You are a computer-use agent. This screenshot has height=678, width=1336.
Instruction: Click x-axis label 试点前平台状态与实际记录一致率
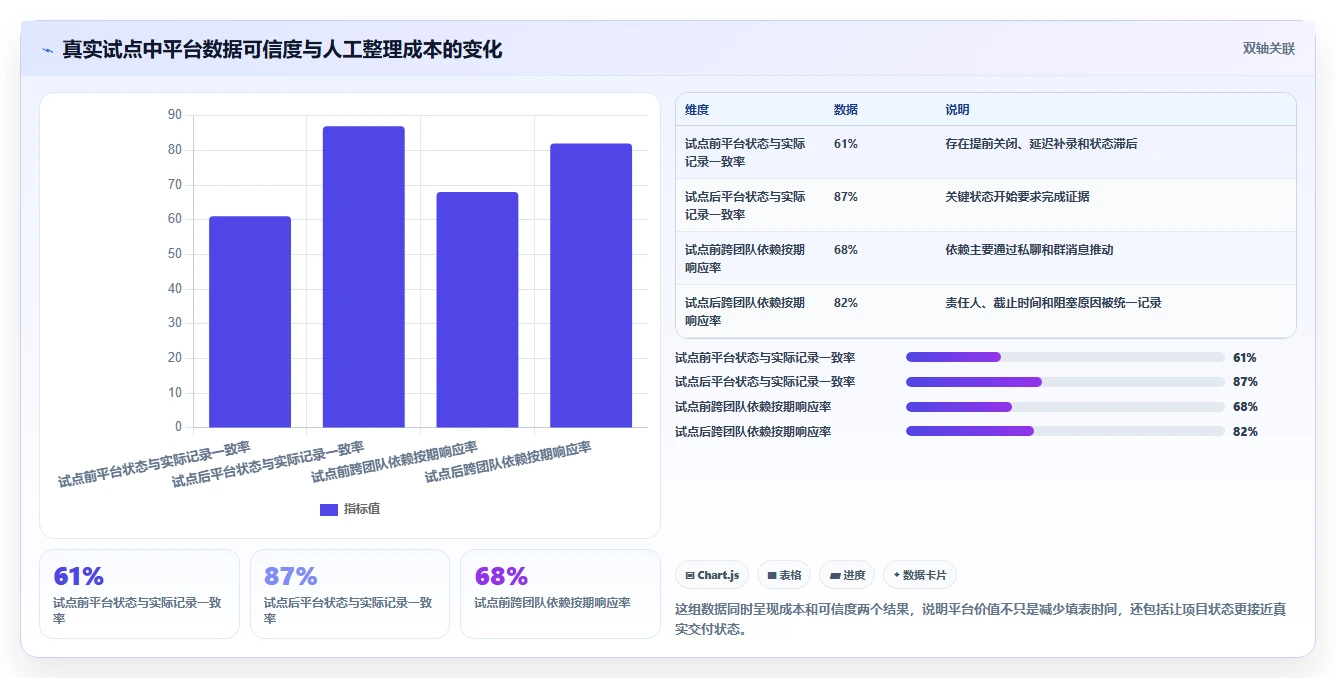154,464
